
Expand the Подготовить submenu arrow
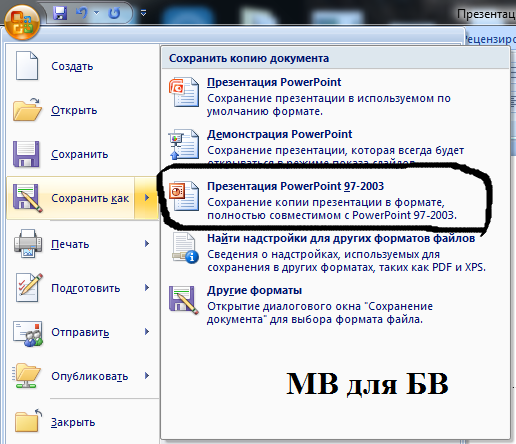(147, 288)
